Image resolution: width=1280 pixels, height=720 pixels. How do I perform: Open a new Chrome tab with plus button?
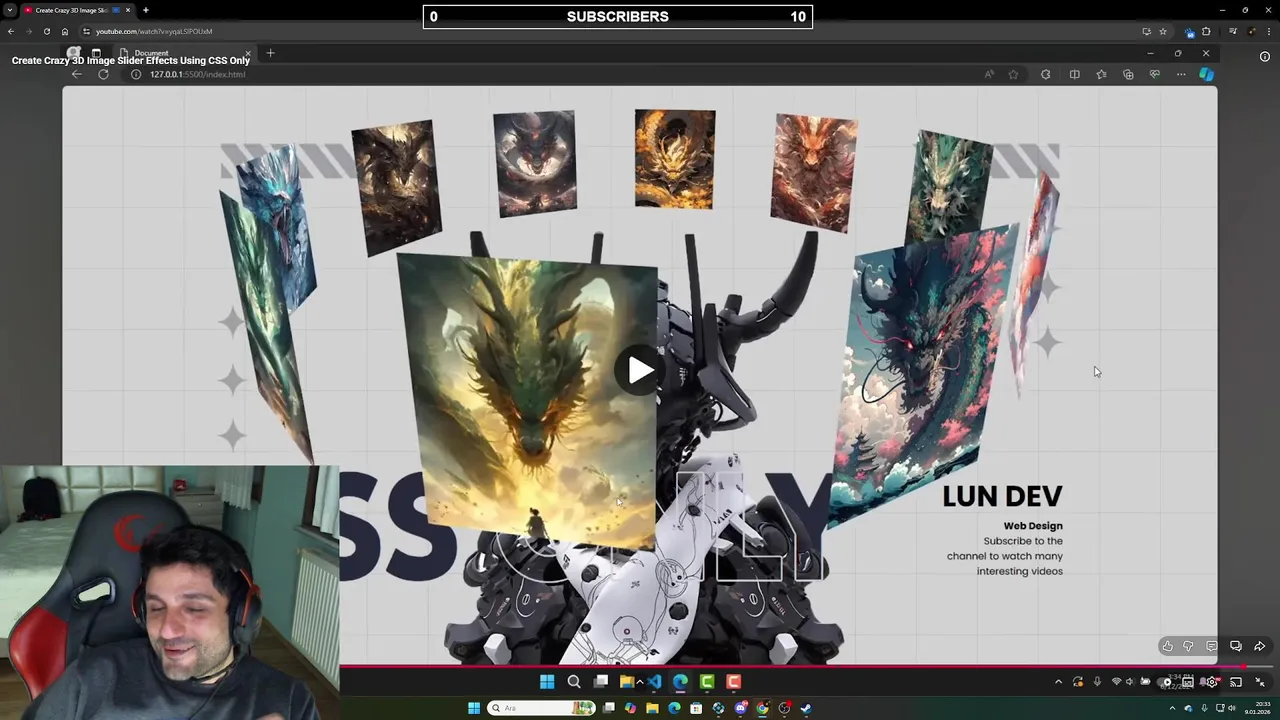coord(146,10)
